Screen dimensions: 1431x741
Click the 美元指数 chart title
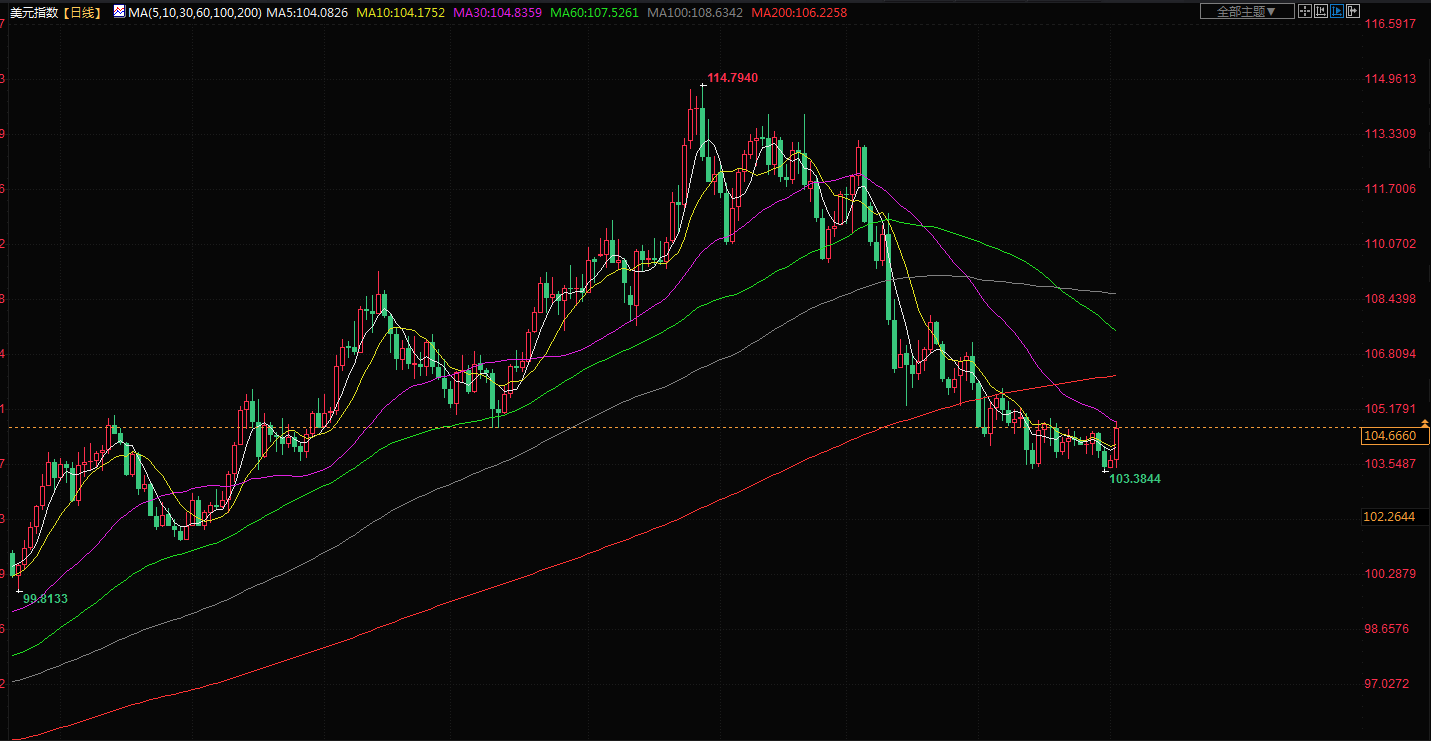point(33,12)
